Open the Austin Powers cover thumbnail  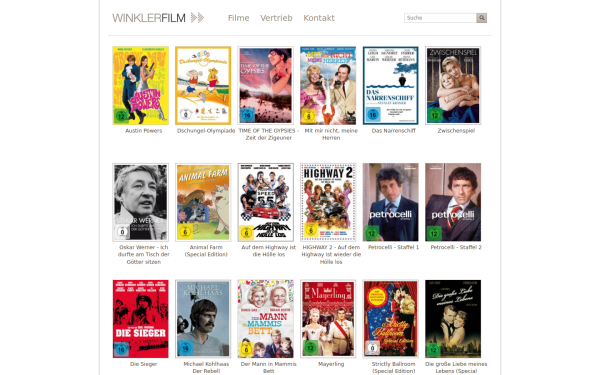point(140,85)
